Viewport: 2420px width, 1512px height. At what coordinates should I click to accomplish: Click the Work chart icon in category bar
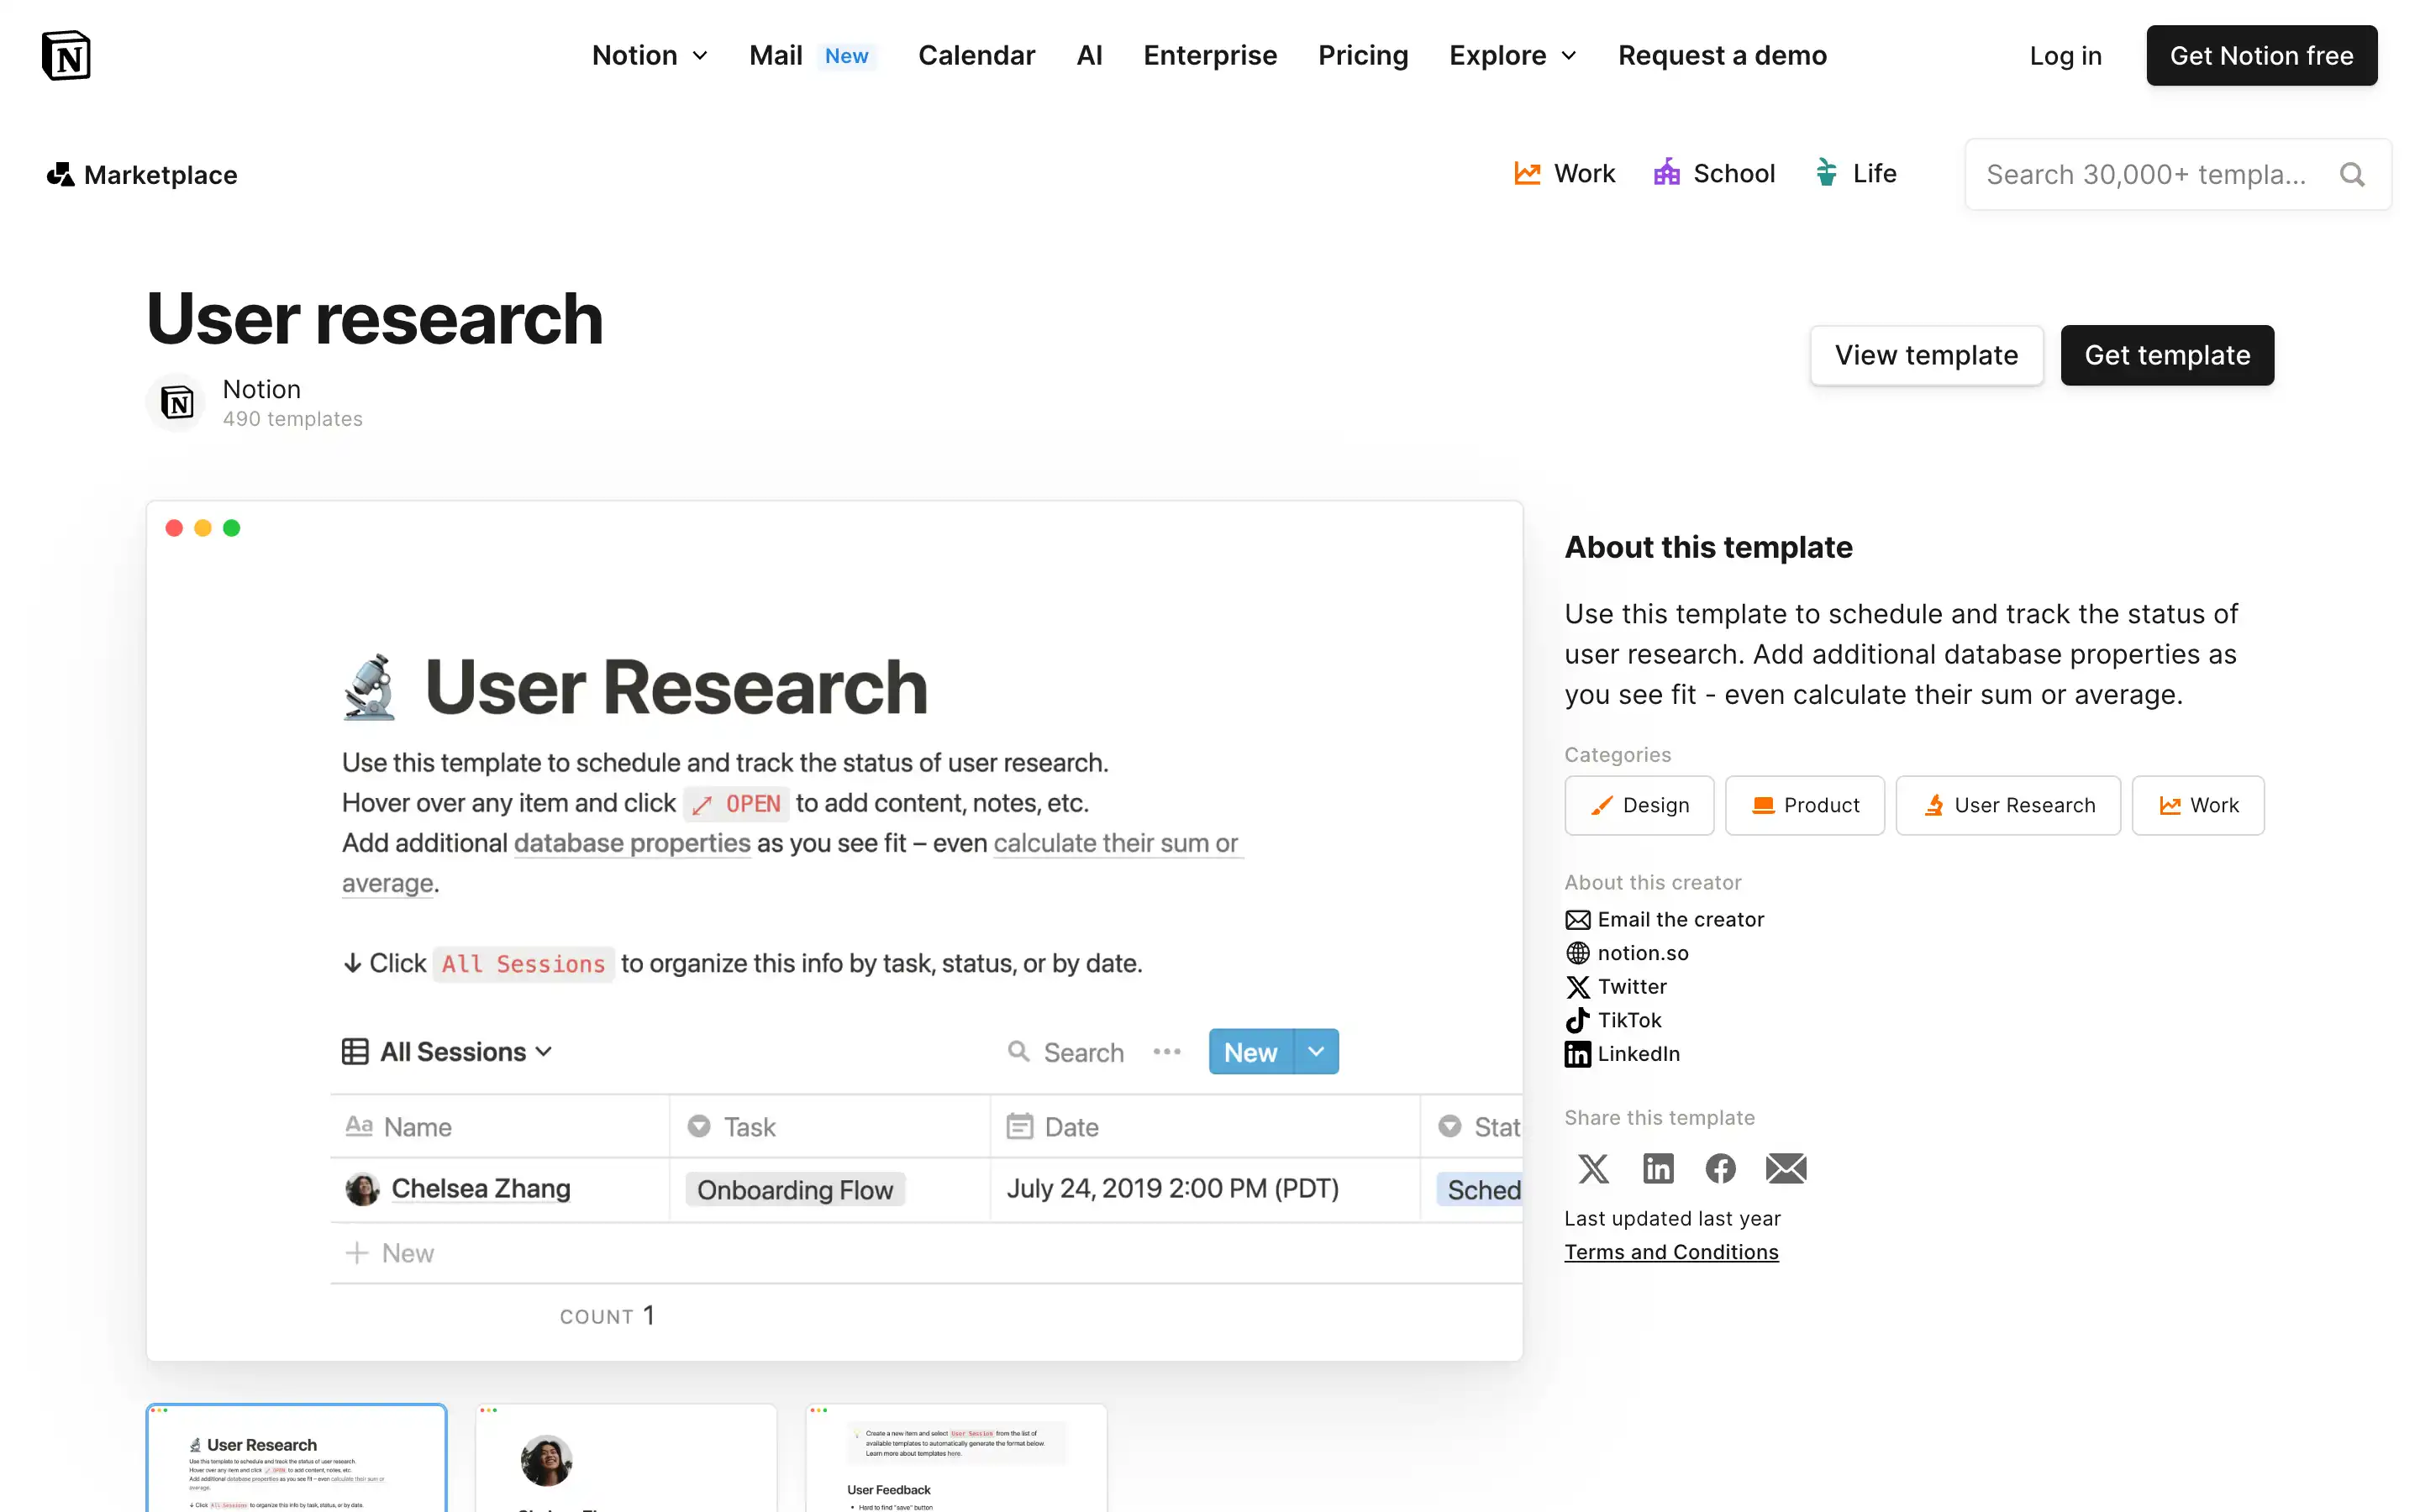click(x=1527, y=174)
